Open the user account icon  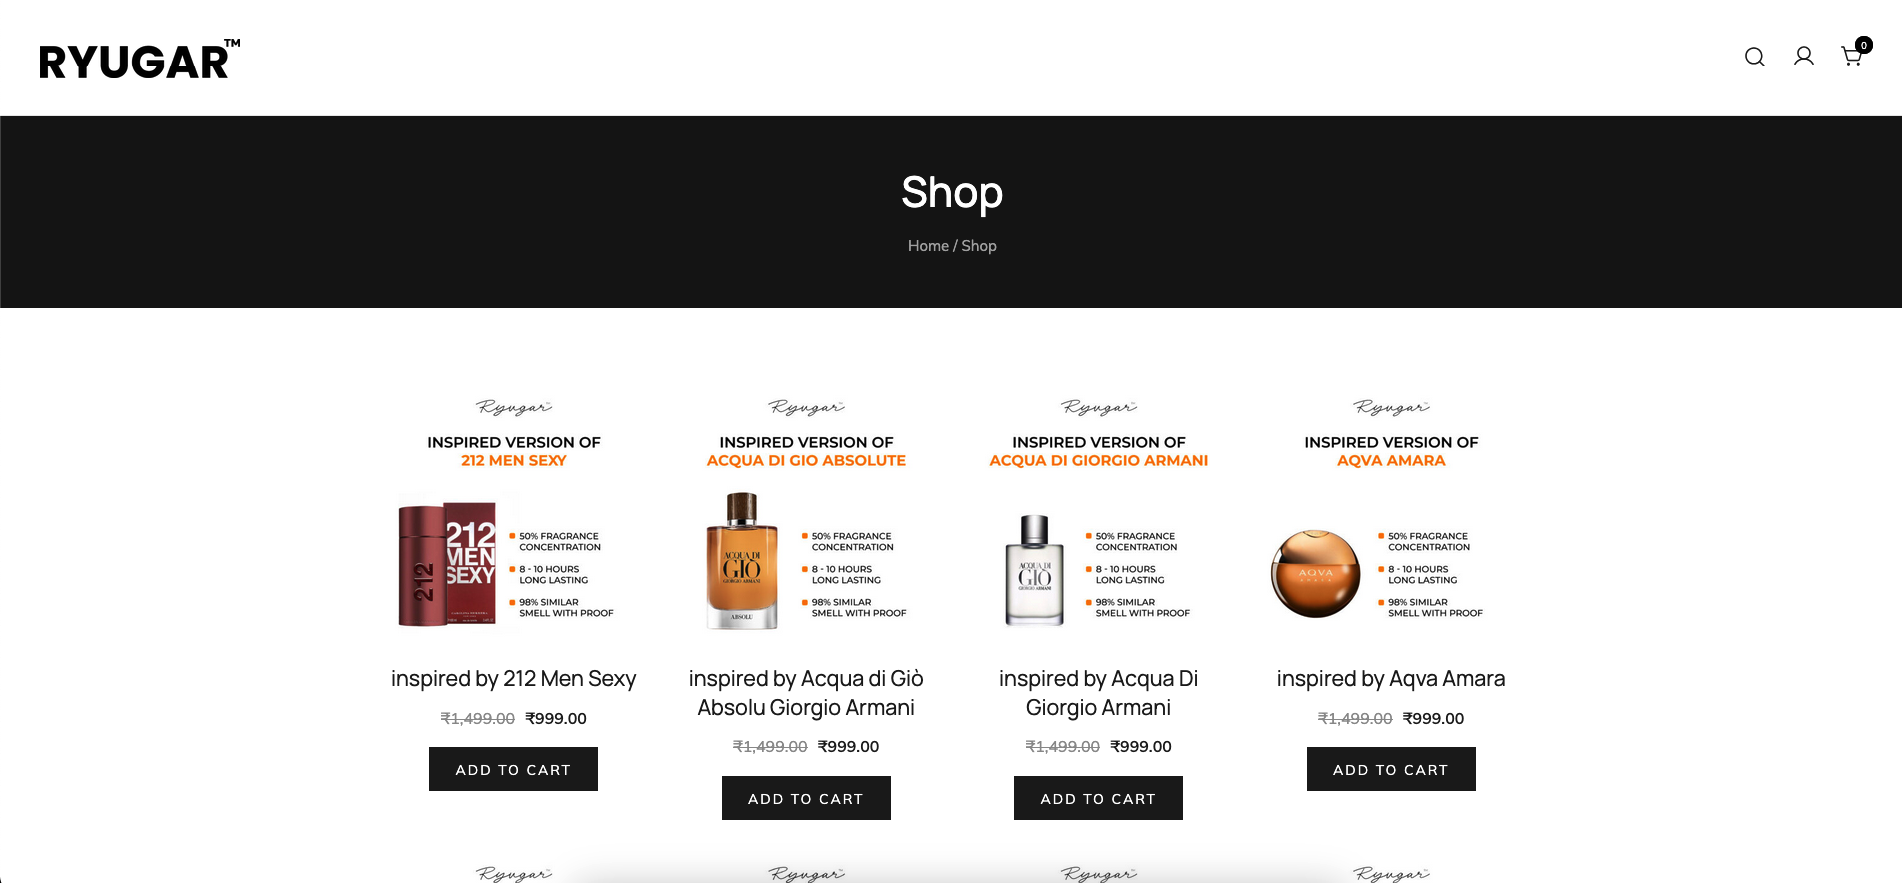click(1803, 57)
